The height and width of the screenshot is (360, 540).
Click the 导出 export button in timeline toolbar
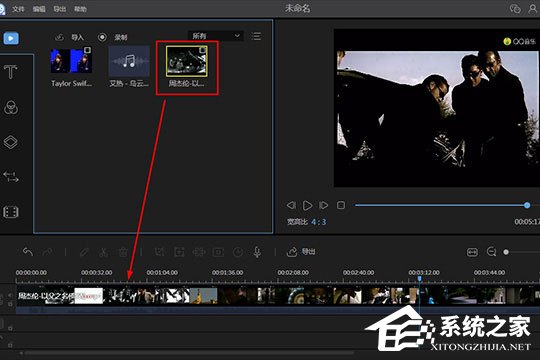pos(301,252)
